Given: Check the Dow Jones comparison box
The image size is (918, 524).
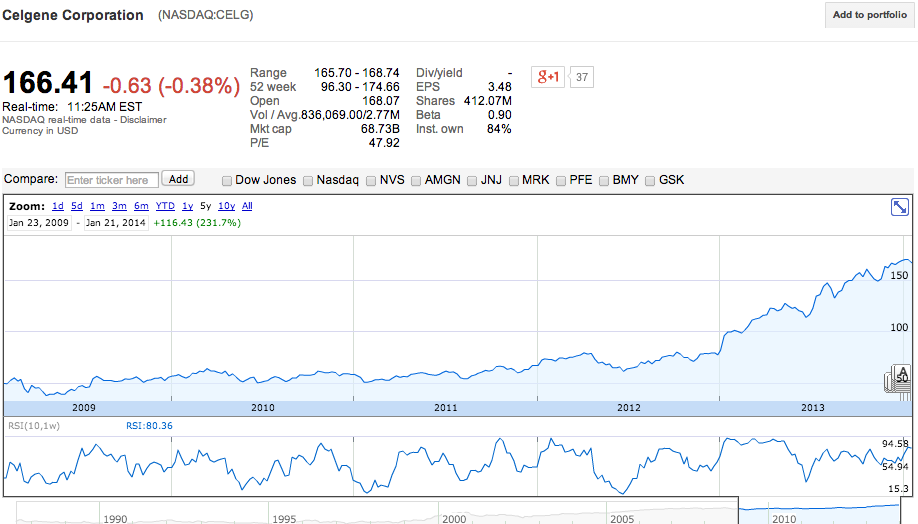Looking at the screenshot, I should 227,181.
